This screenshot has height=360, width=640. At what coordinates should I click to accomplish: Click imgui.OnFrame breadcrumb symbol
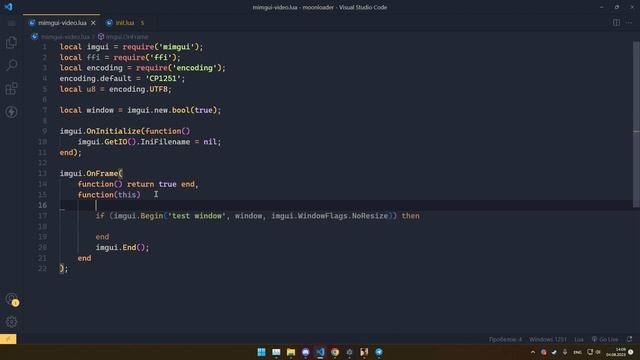pyautogui.click(x=127, y=37)
